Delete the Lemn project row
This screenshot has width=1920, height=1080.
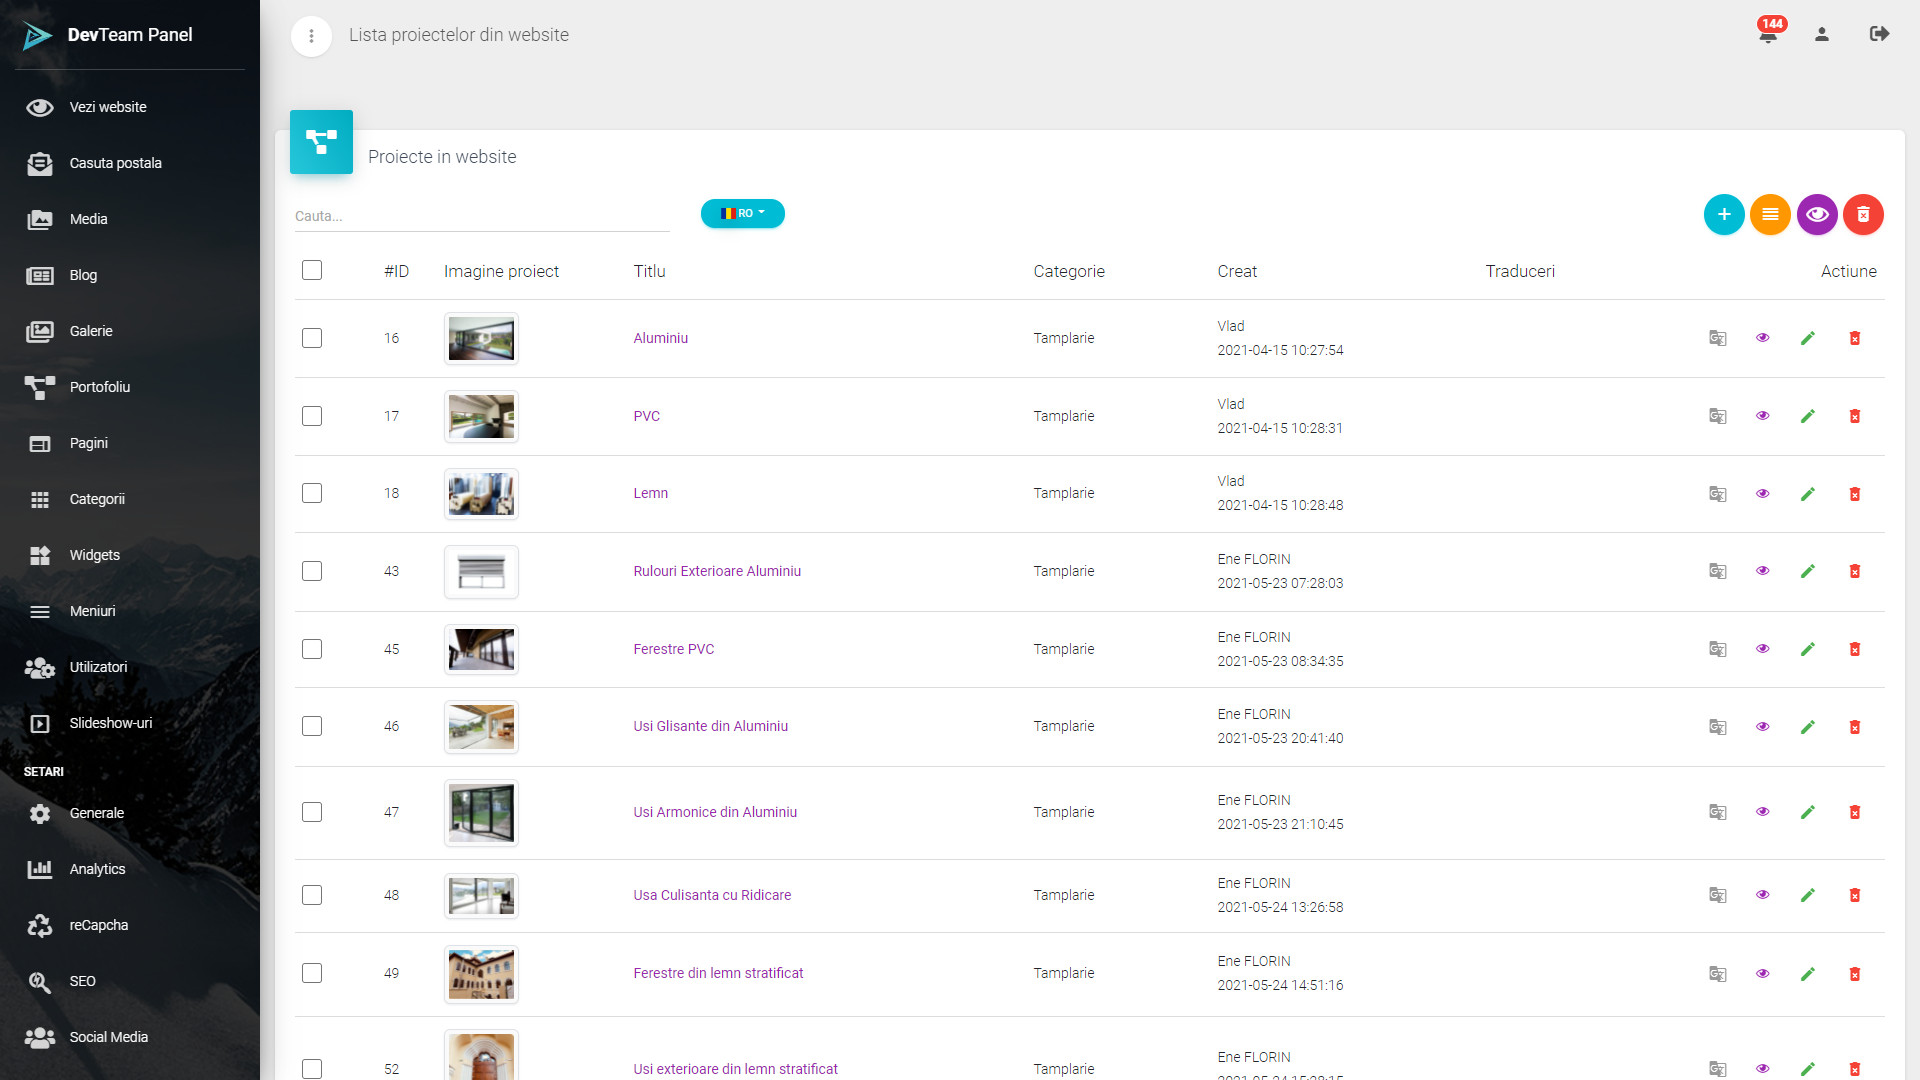[1854, 494]
